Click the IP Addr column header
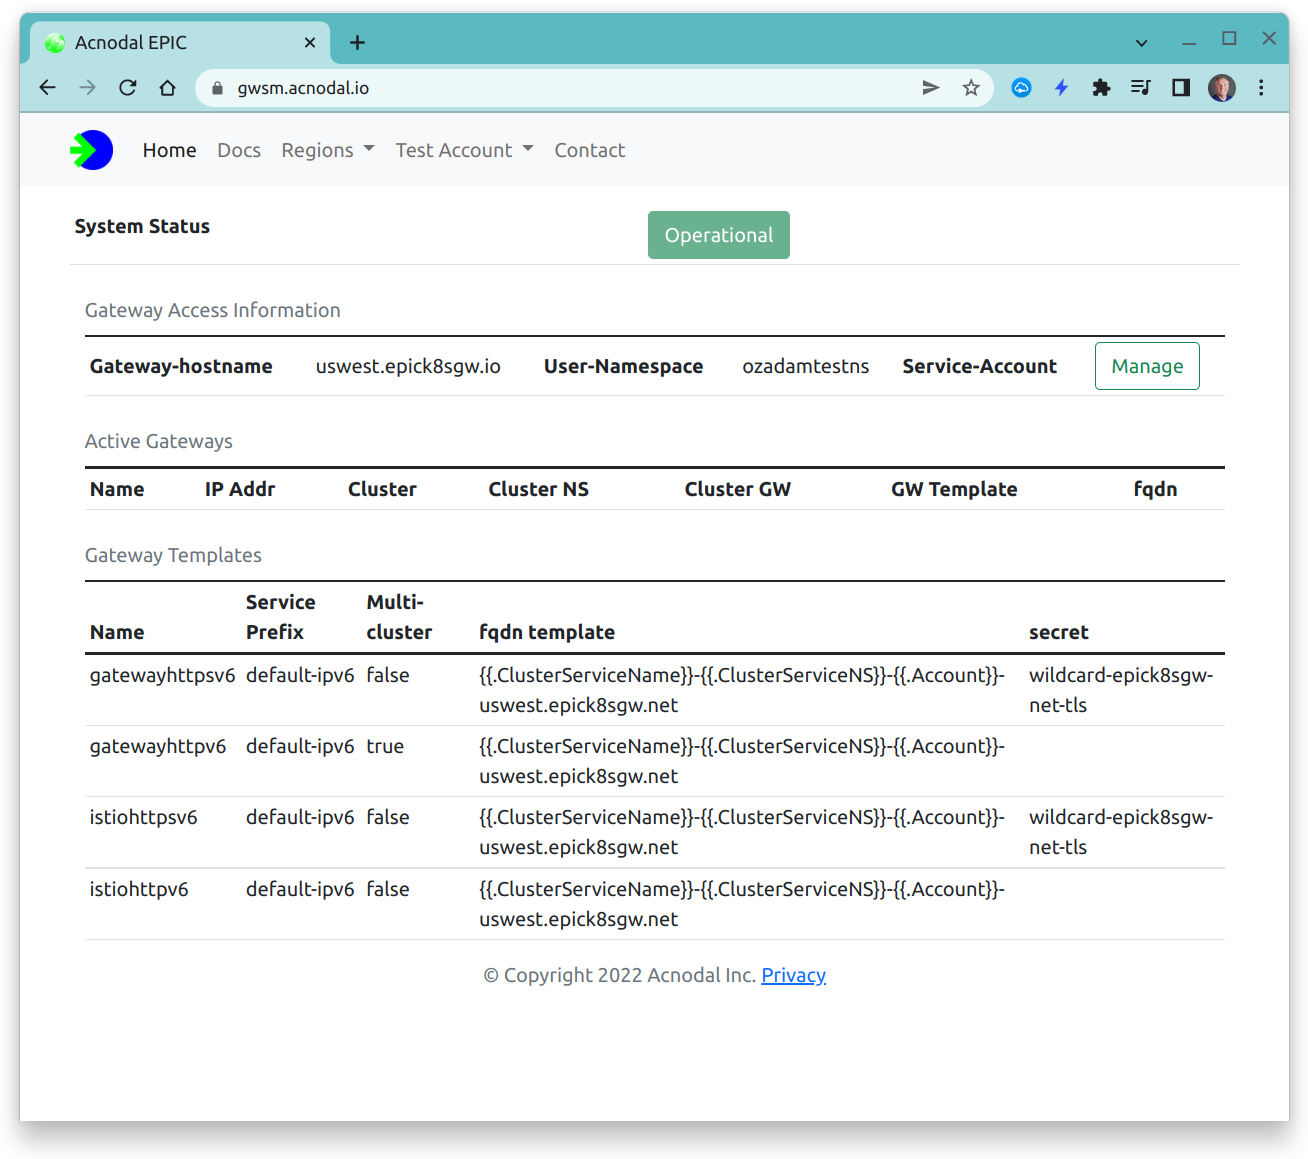1308x1159 pixels. pyautogui.click(x=240, y=489)
